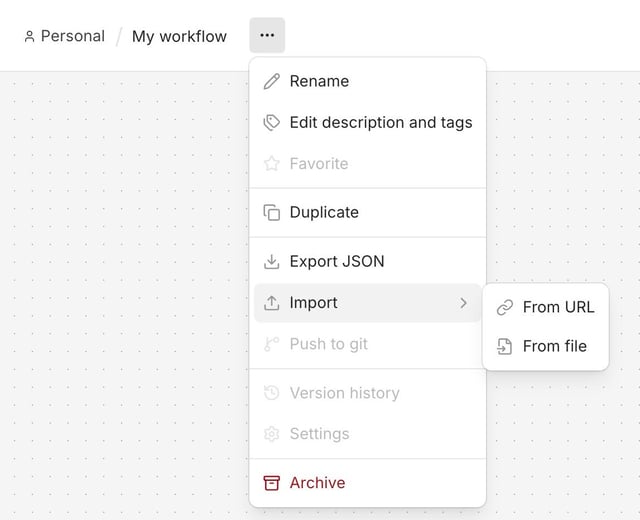Image resolution: width=640 pixels, height=520 pixels.
Task: Click the Duplicate copy icon
Action: (271, 212)
